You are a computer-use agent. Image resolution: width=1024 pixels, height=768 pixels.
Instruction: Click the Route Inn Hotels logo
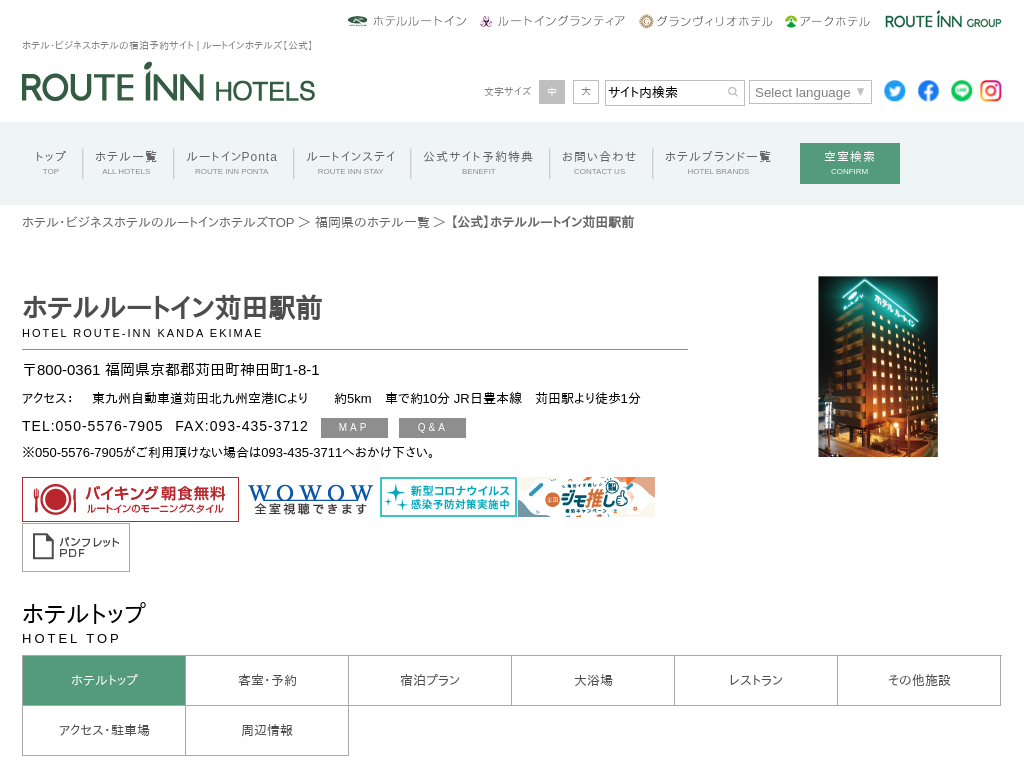pos(168,83)
